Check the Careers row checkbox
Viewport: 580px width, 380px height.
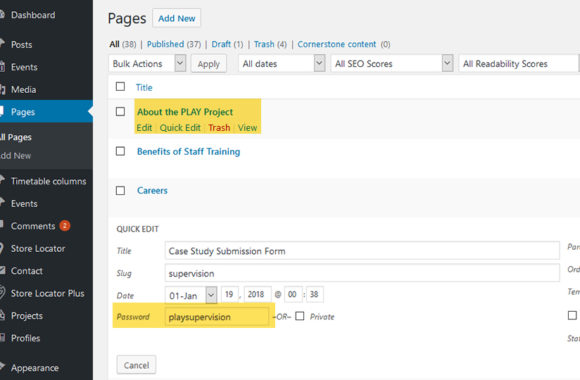tap(120, 191)
